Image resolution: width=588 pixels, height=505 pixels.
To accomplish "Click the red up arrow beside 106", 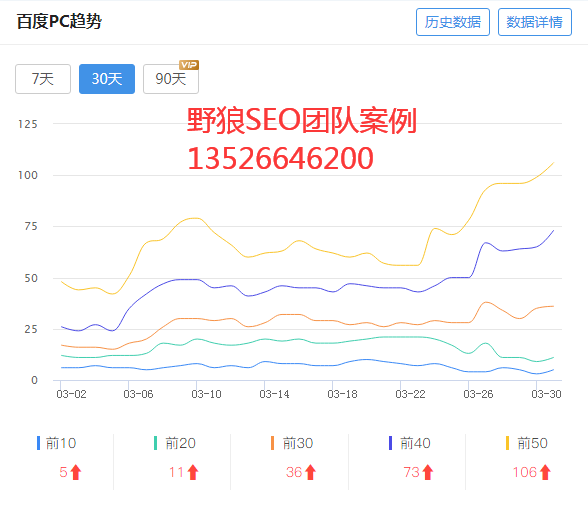I will [x=545, y=472].
